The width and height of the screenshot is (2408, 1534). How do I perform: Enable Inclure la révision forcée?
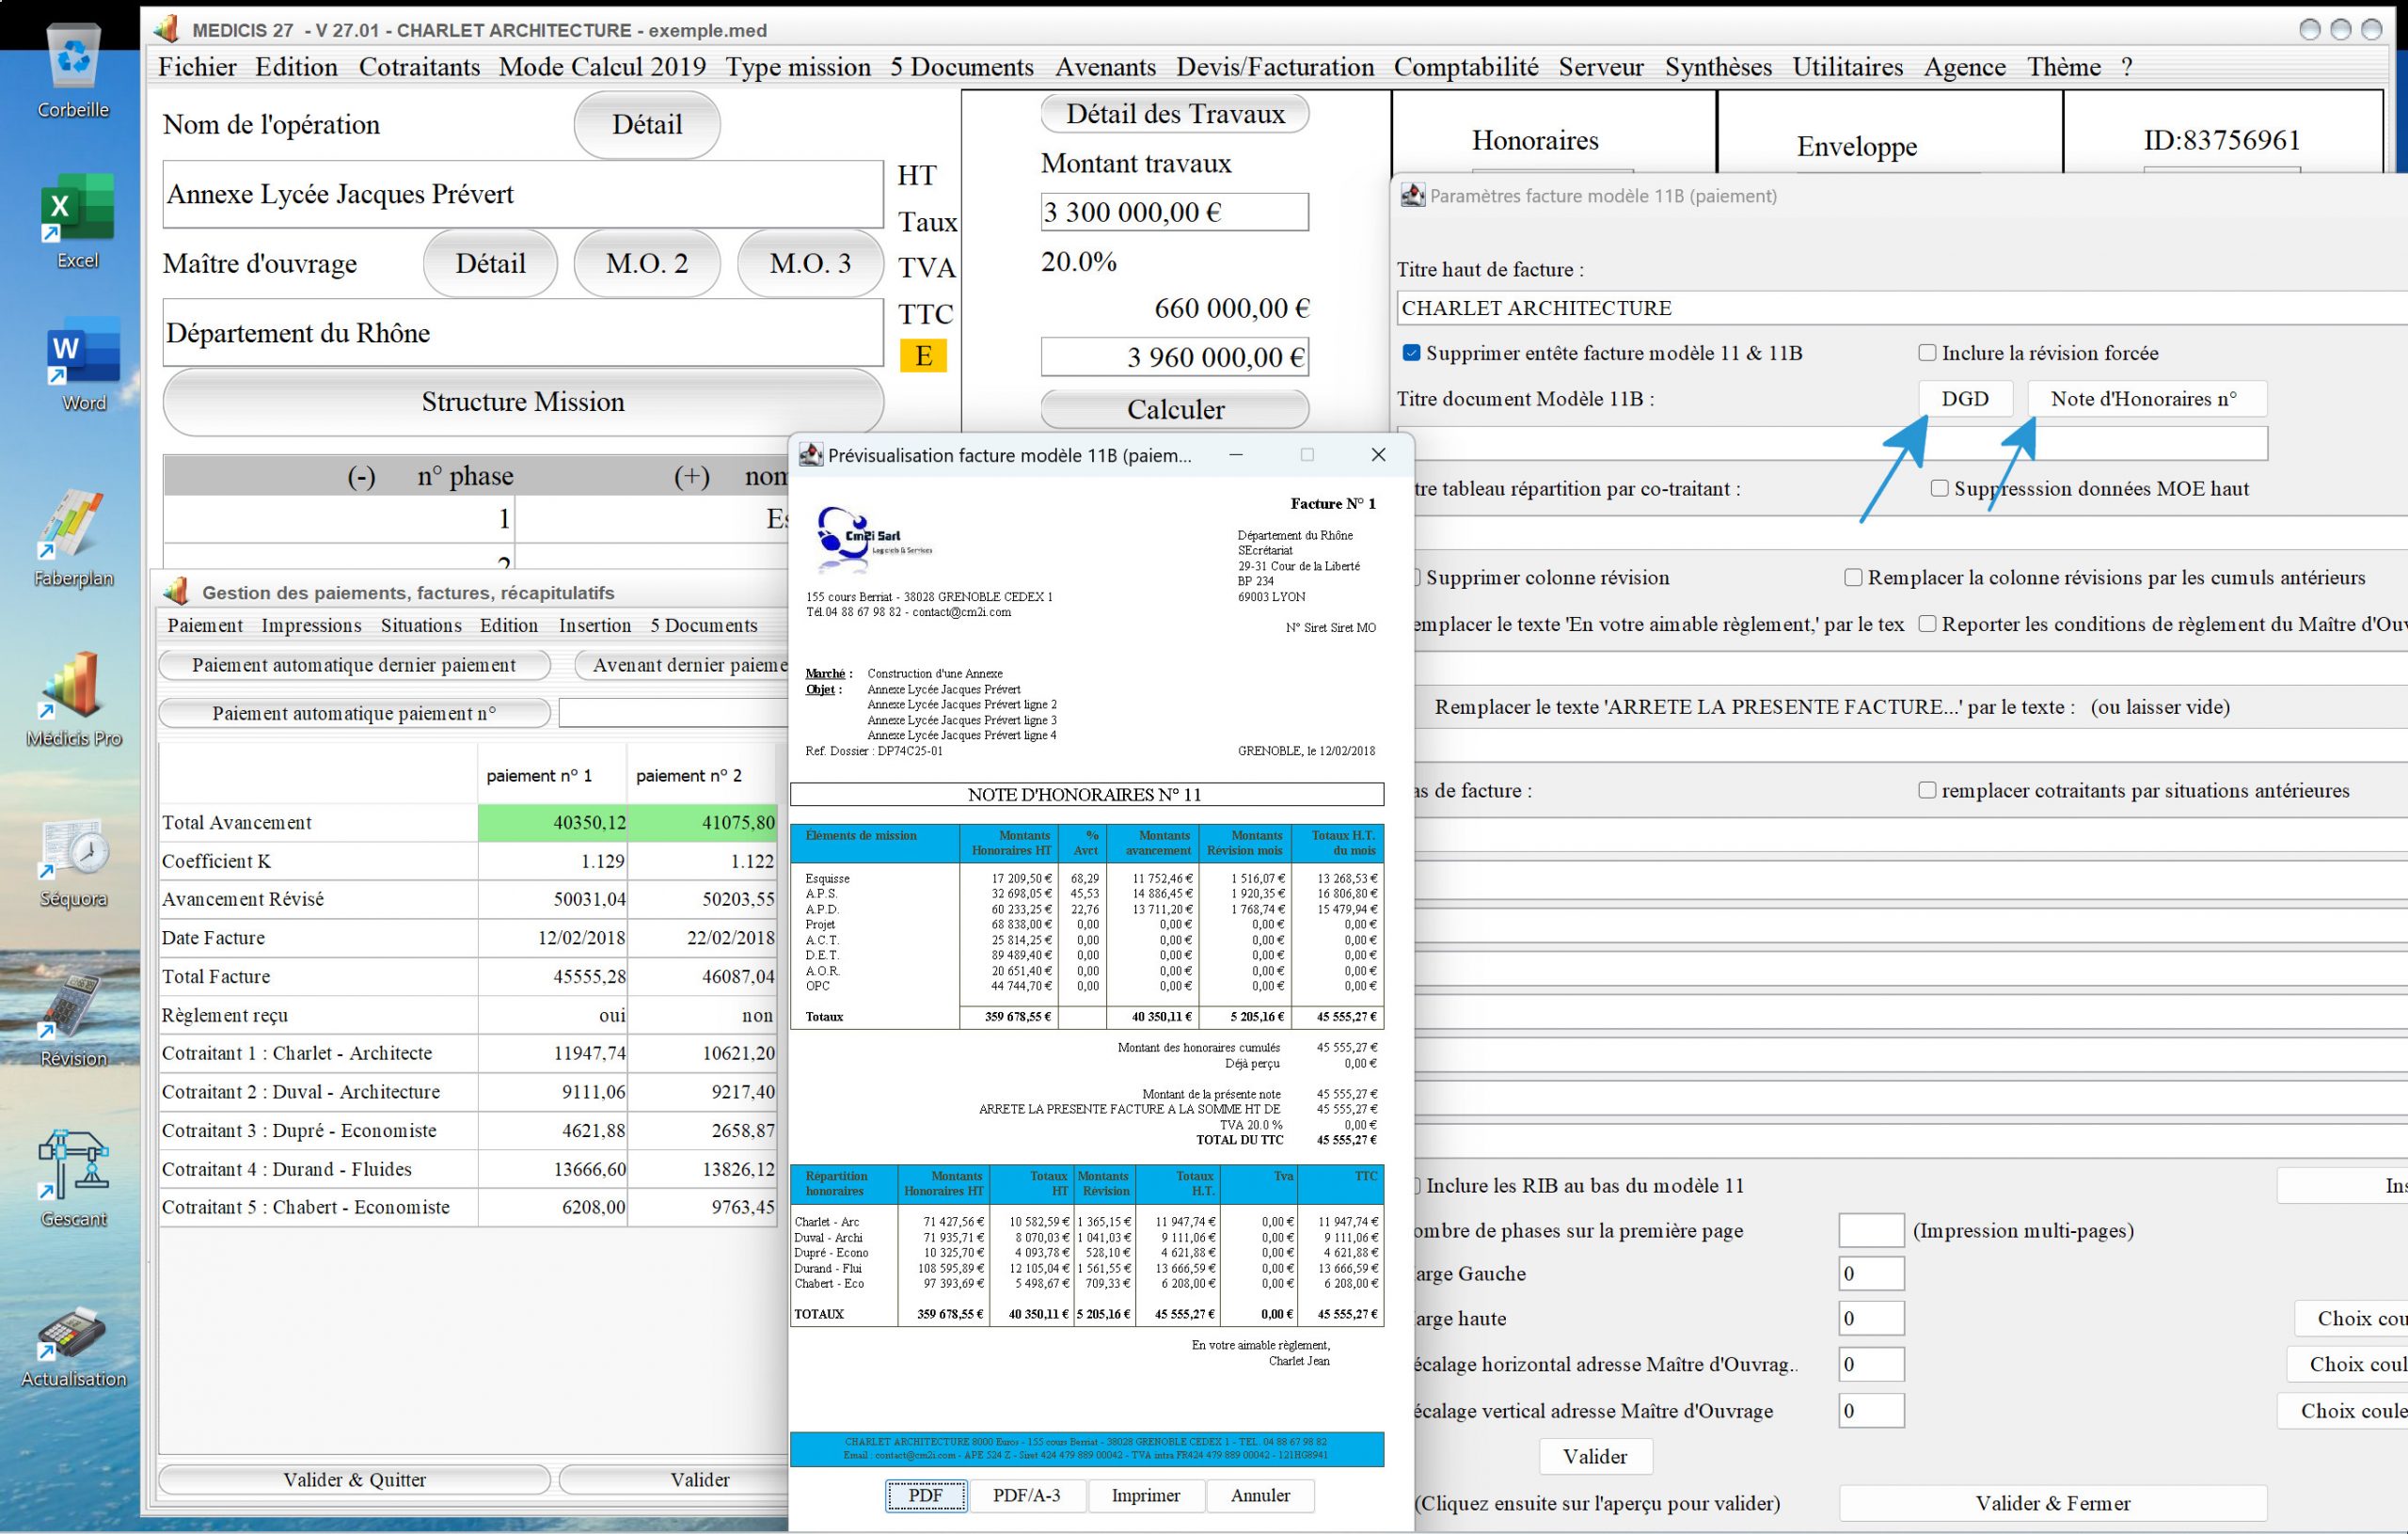(1927, 353)
